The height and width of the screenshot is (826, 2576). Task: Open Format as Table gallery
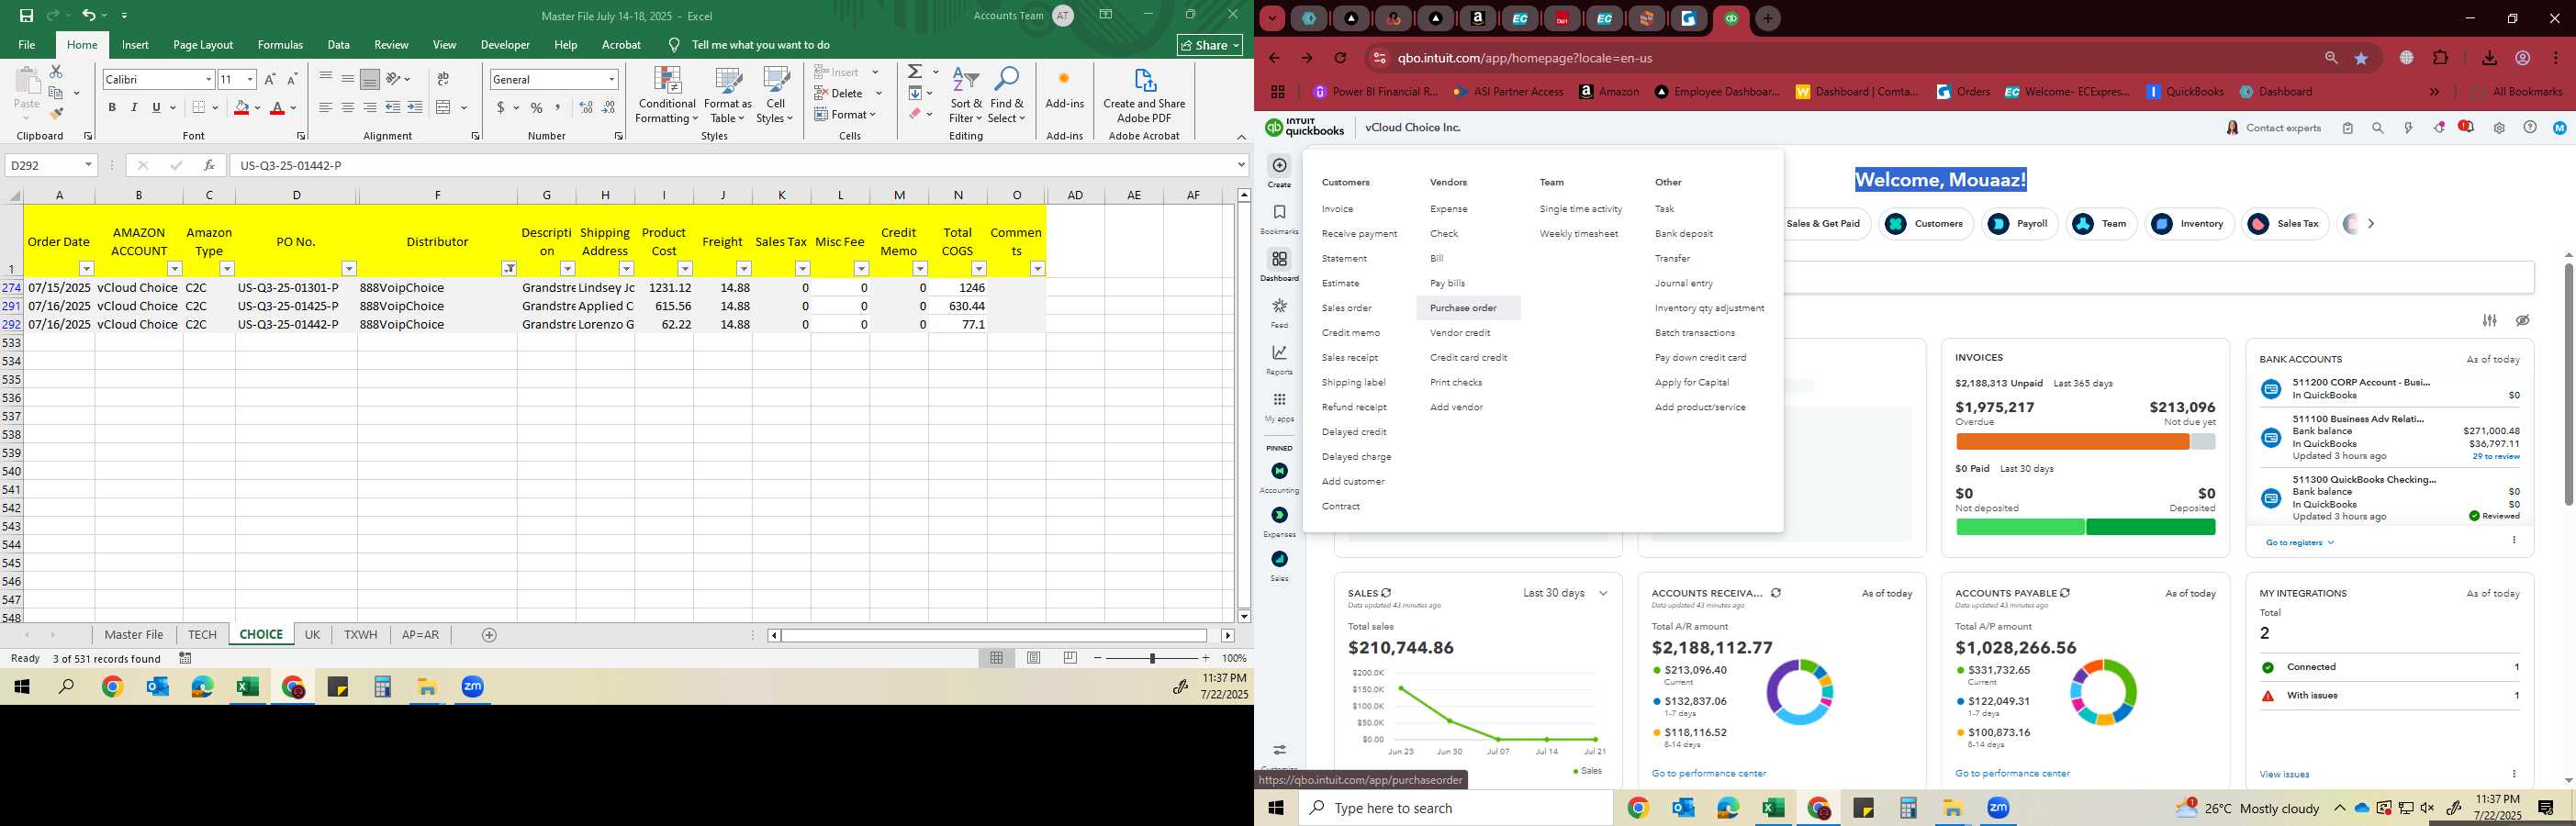[728, 95]
